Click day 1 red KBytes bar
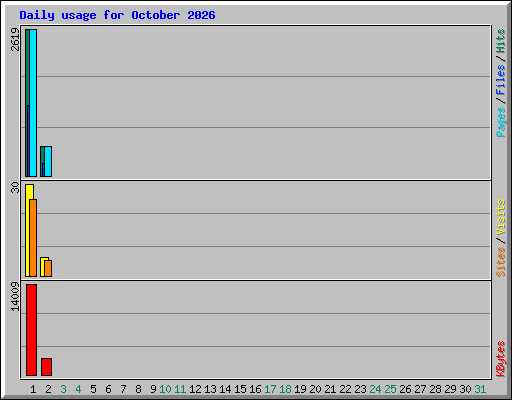The image size is (512, 400). (31, 330)
